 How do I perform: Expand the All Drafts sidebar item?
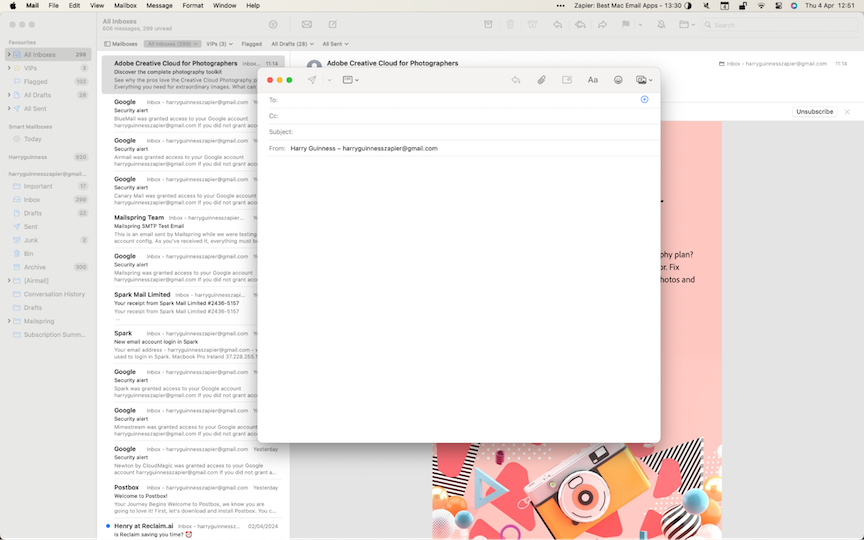9,95
